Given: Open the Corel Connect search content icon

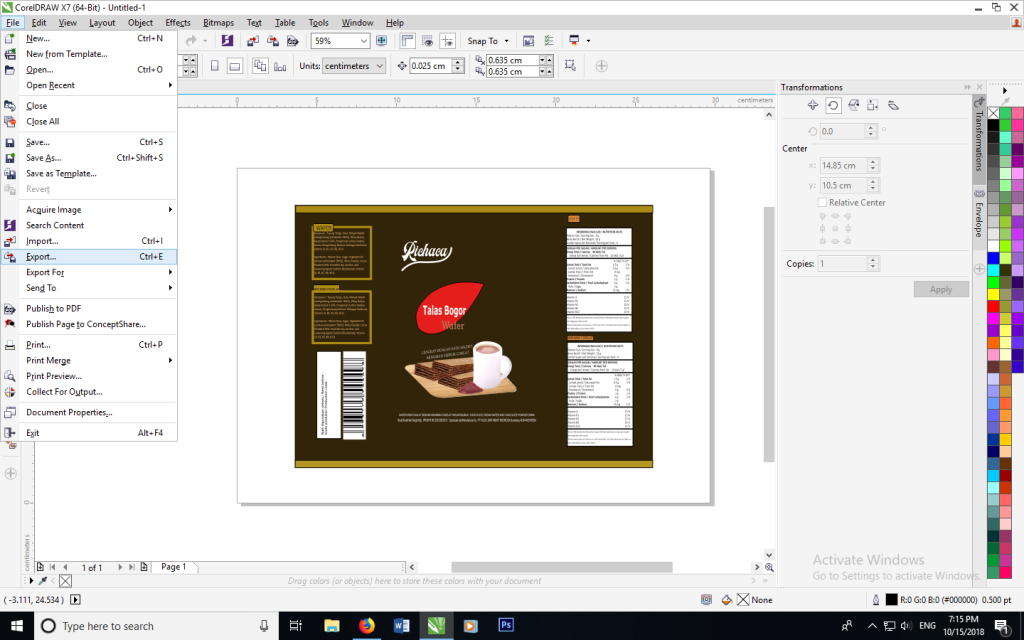Looking at the screenshot, I should (x=227, y=40).
